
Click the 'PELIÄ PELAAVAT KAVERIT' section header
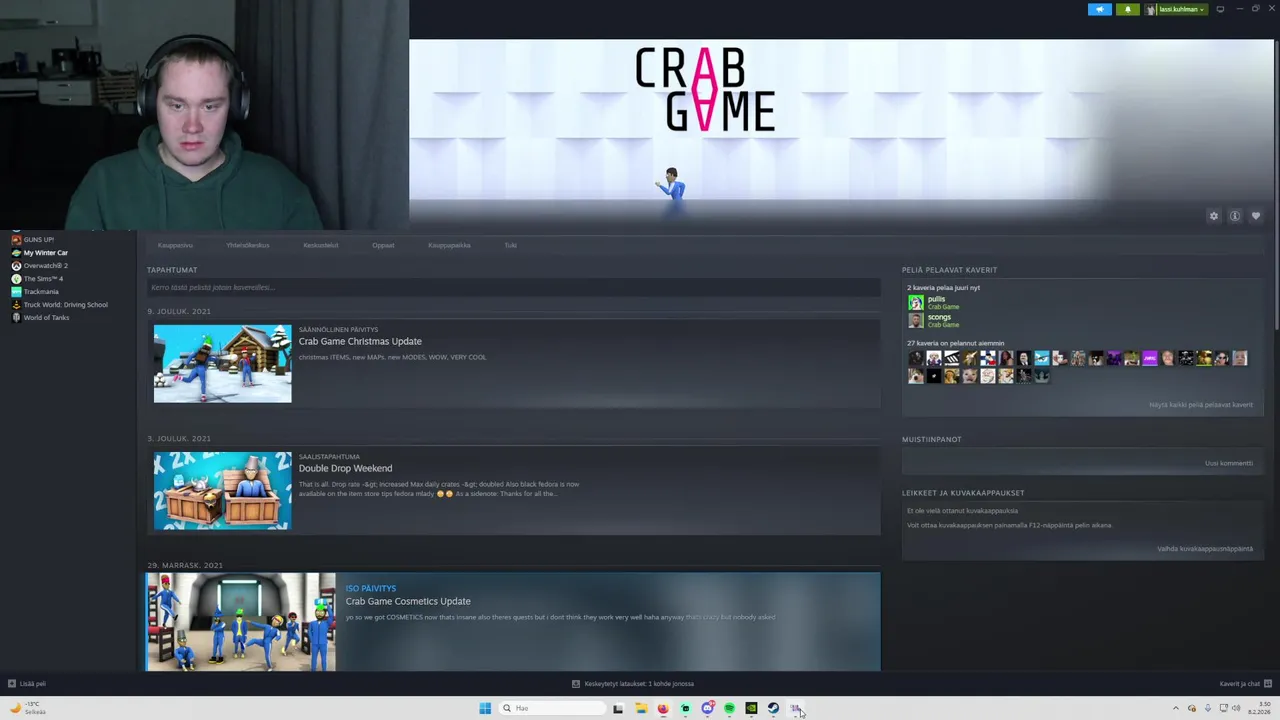(x=949, y=270)
